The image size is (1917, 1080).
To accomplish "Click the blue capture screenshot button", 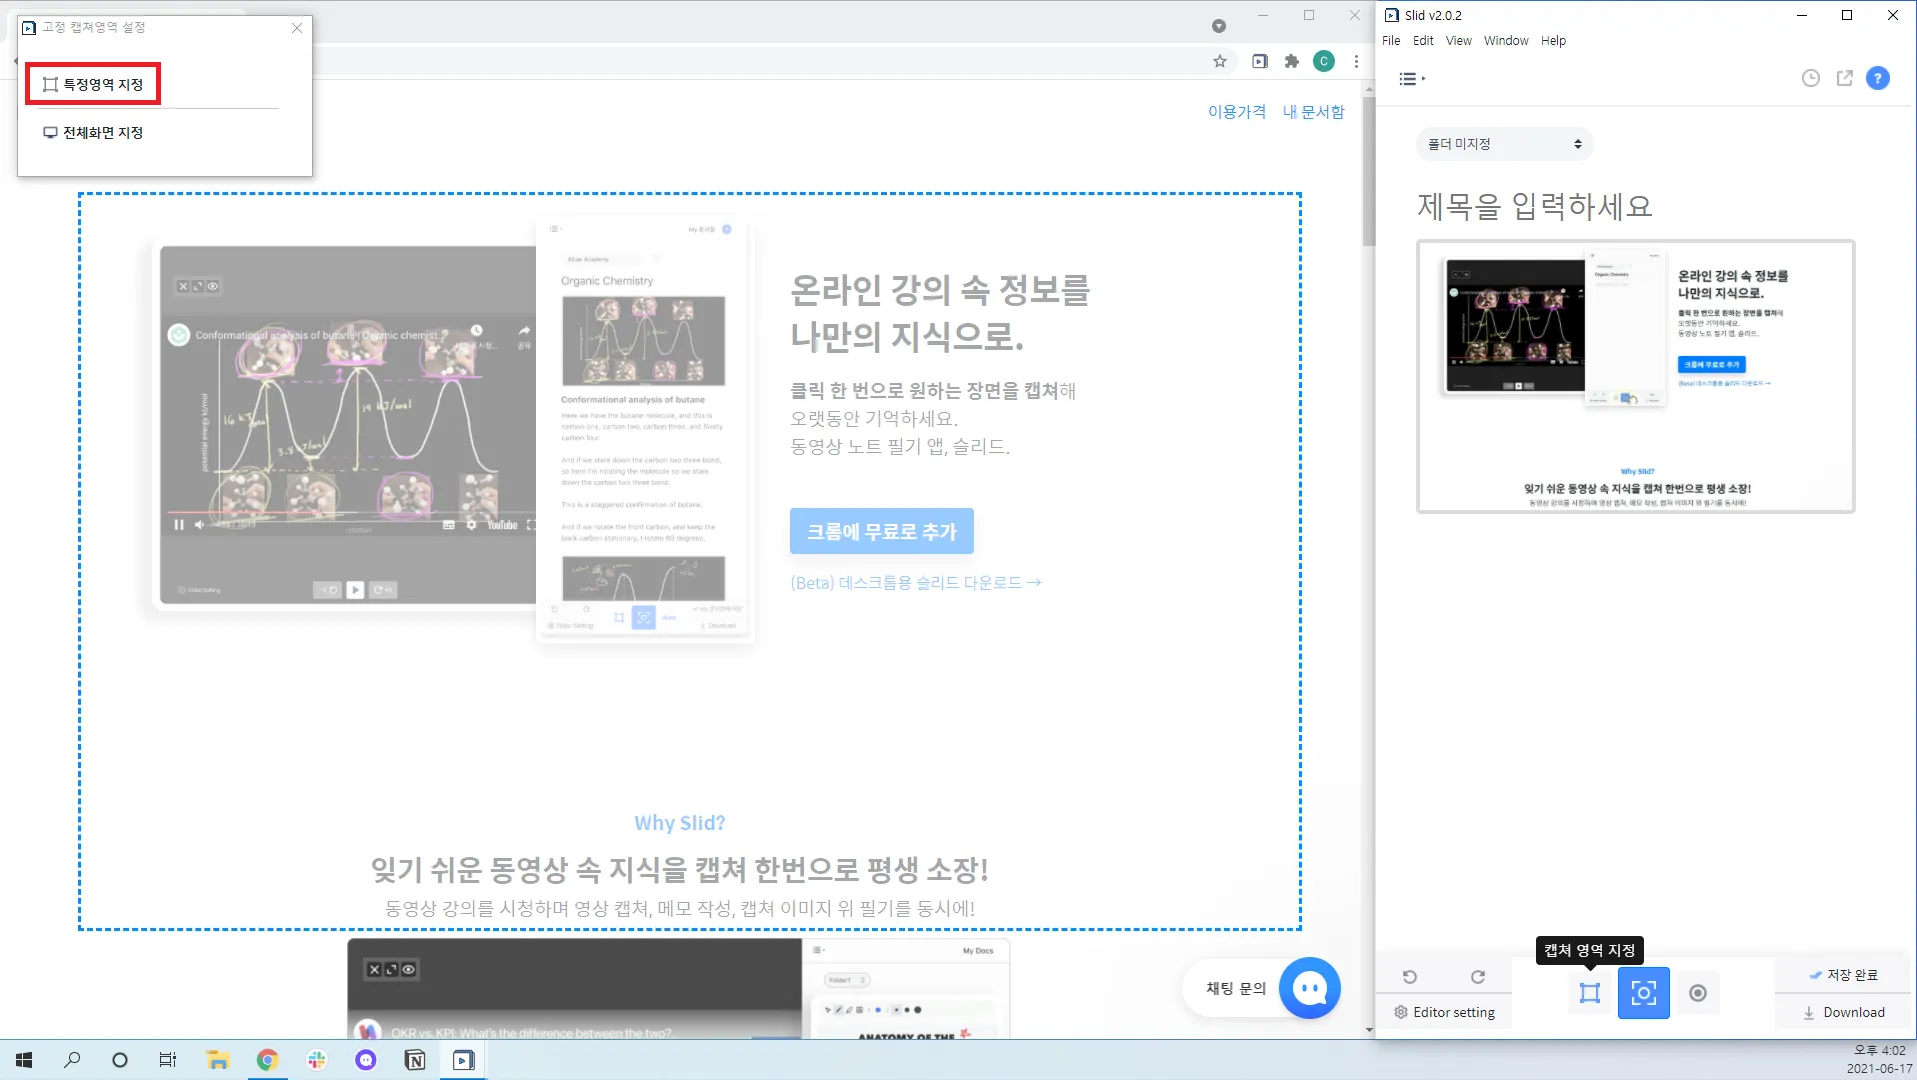I will pos(1644,993).
